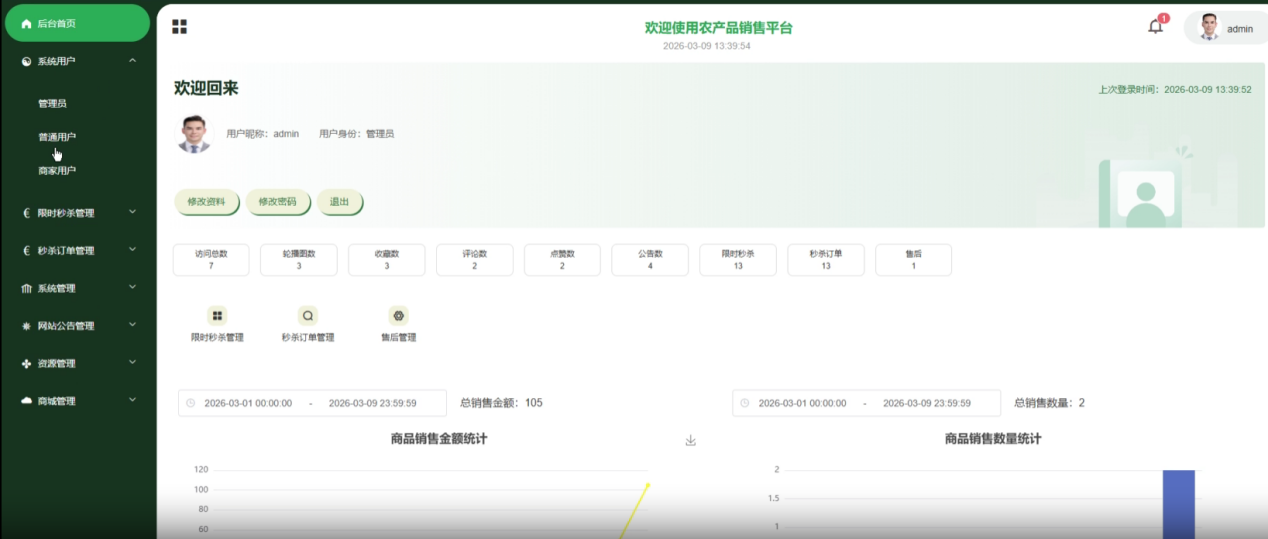Expand the 资源管理 sidebar chevron
This screenshot has width=1268, height=539.
coord(132,363)
